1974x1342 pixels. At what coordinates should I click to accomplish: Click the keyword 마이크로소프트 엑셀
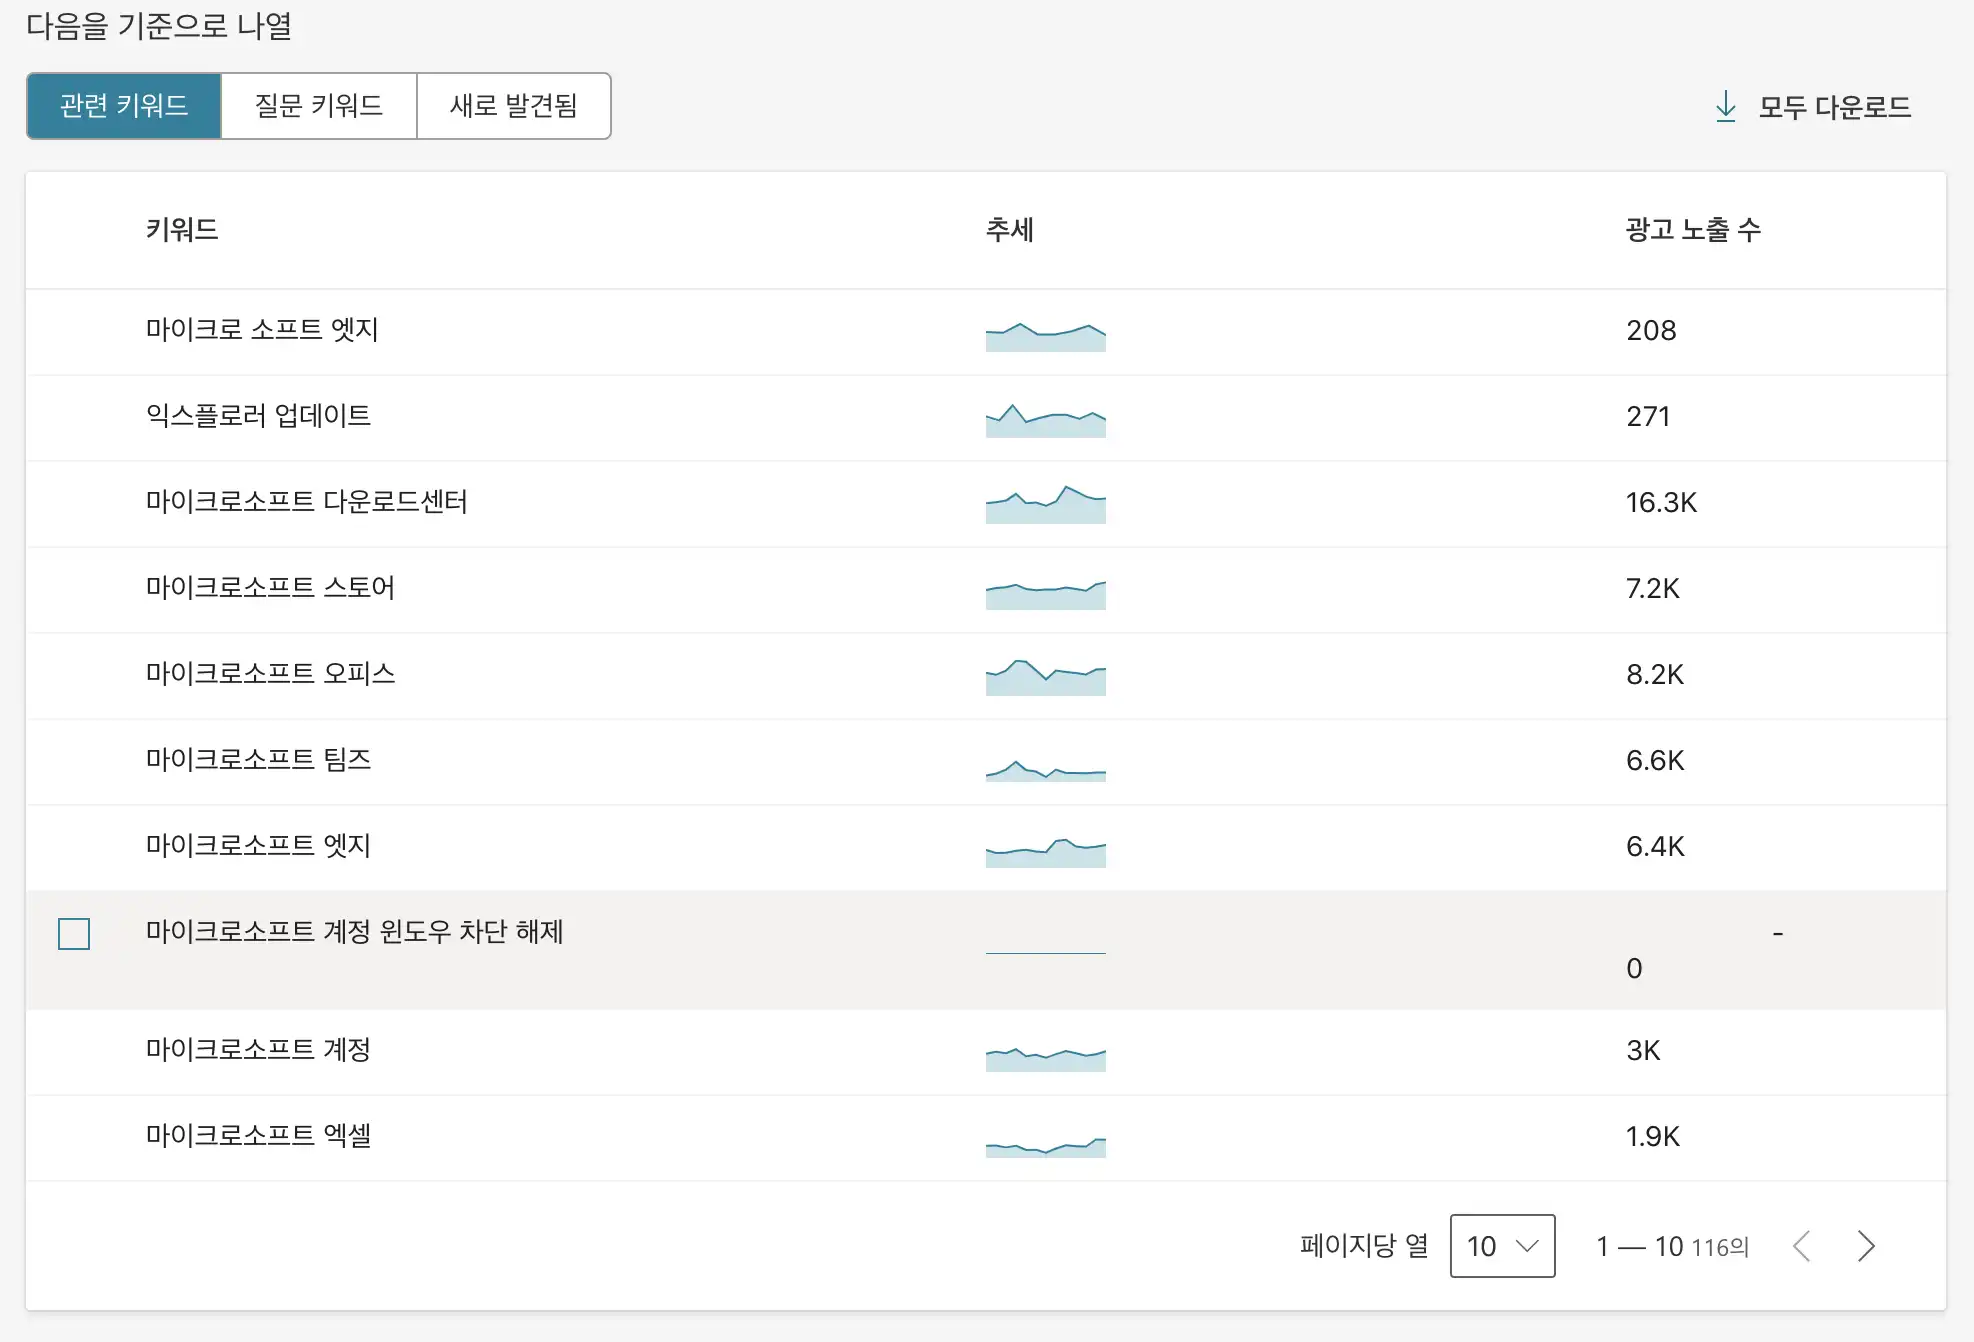click(259, 1136)
